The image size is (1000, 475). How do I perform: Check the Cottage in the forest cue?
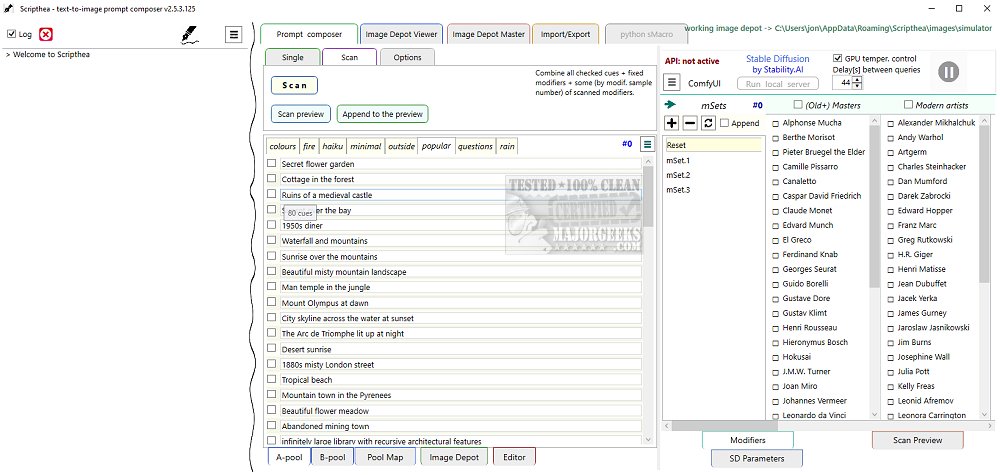pos(271,179)
